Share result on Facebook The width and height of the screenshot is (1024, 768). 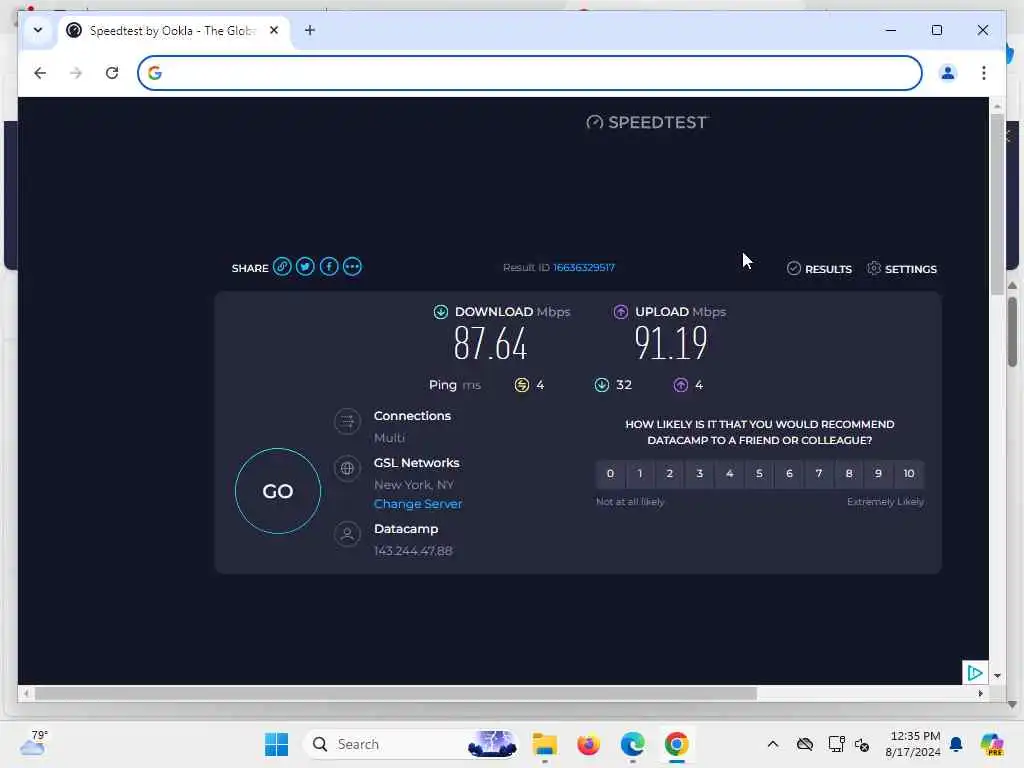point(328,266)
